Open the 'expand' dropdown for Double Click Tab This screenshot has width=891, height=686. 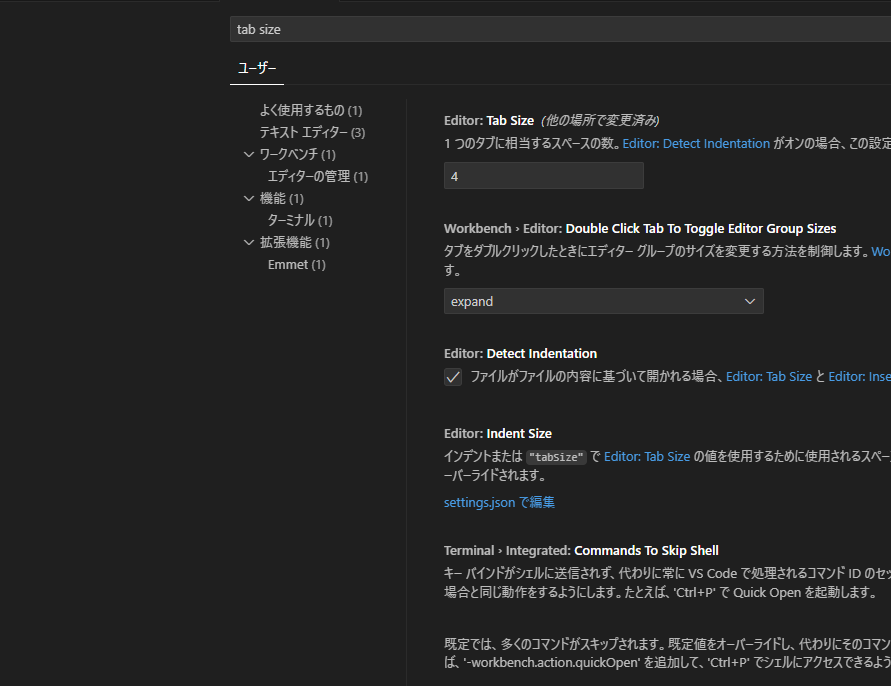coord(603,301)
